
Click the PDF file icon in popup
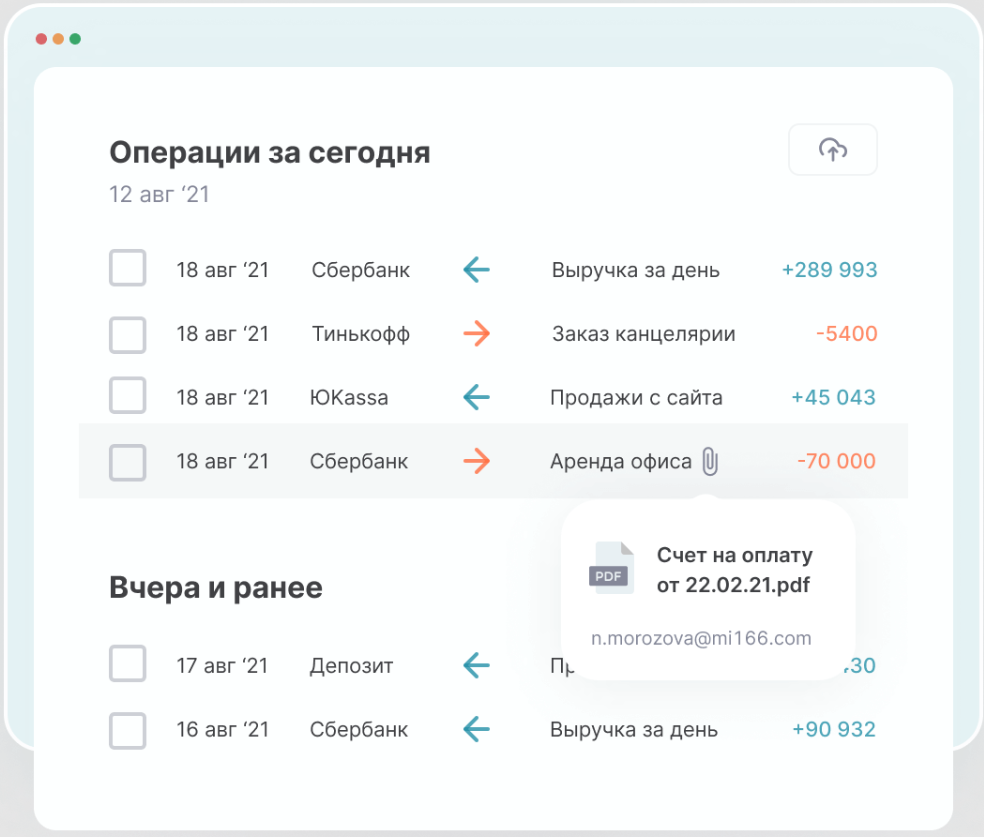click(611, 568)
